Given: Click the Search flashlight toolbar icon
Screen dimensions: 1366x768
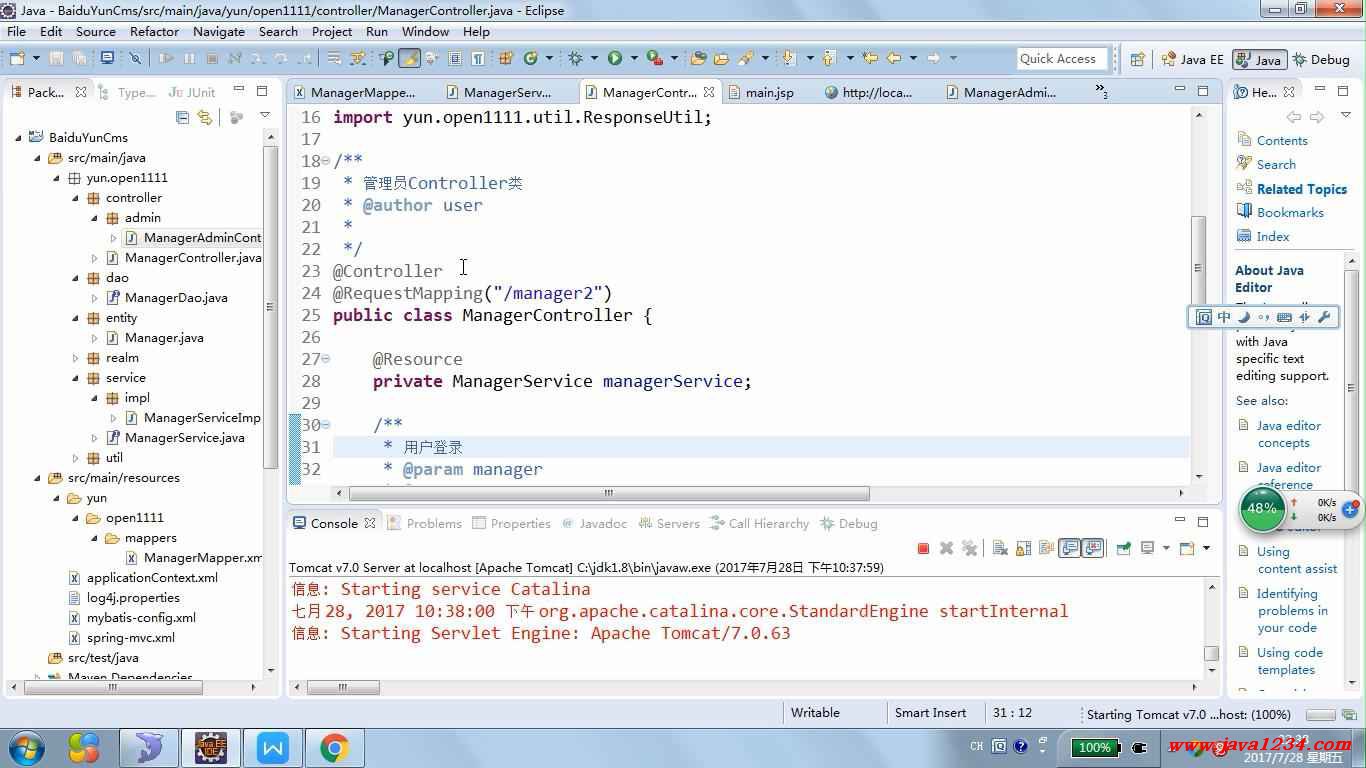Looking at the screenshot, I should pos(746,58).
